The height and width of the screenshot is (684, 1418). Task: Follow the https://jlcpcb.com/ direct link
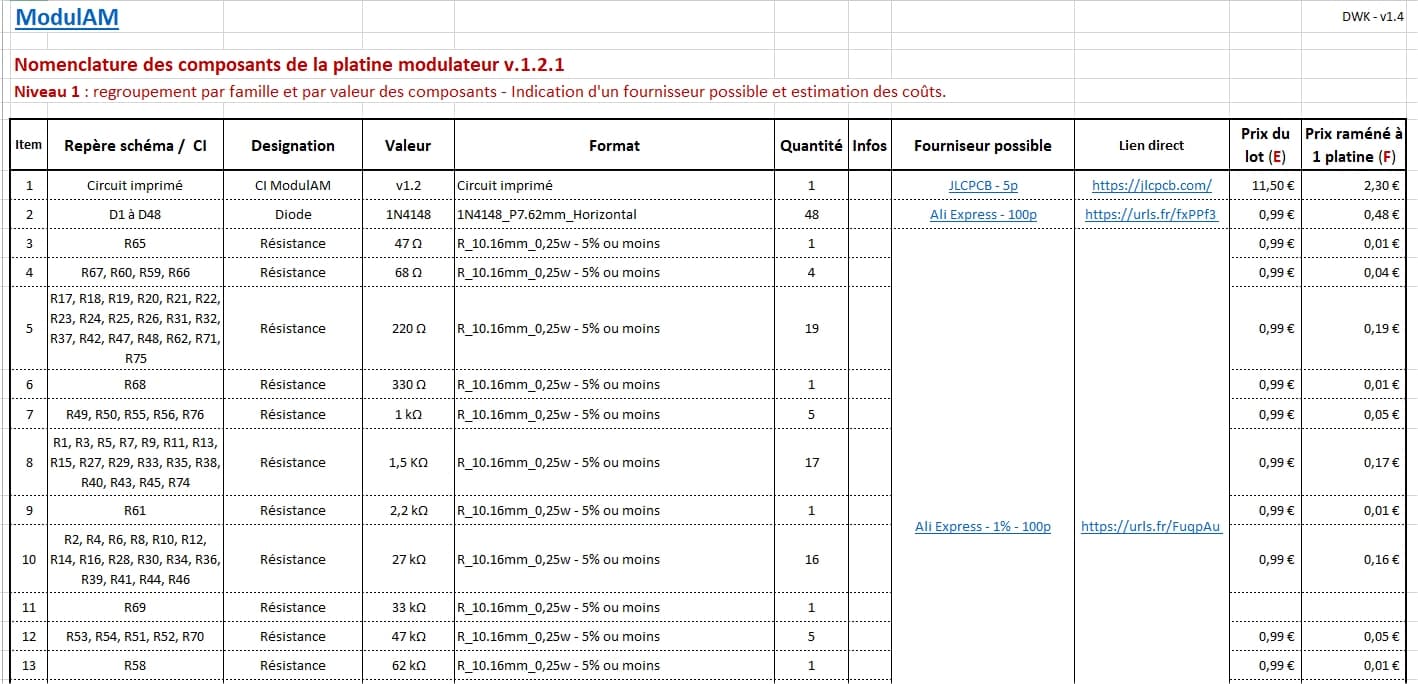point(1151,185)
